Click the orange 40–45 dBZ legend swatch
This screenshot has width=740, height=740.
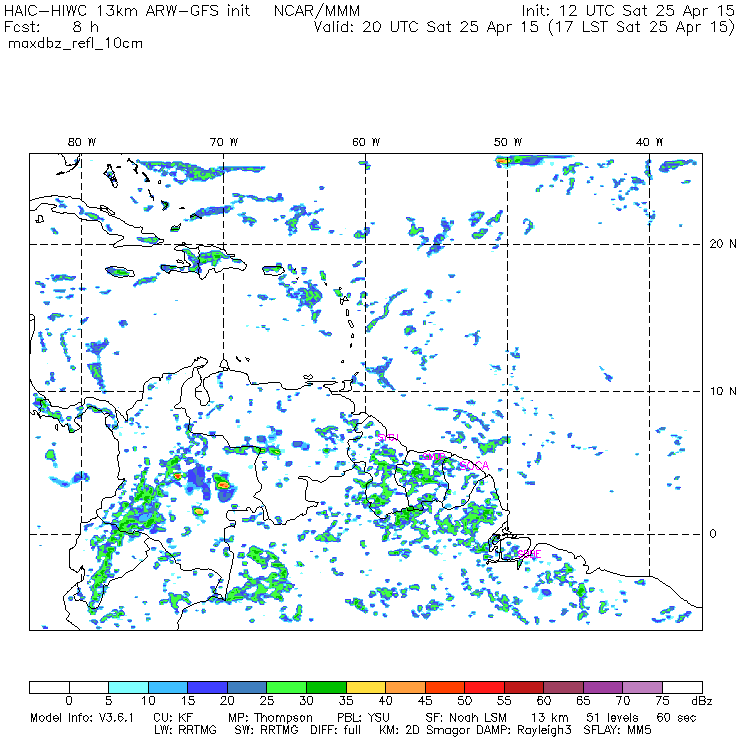click(x=406, y=687)
